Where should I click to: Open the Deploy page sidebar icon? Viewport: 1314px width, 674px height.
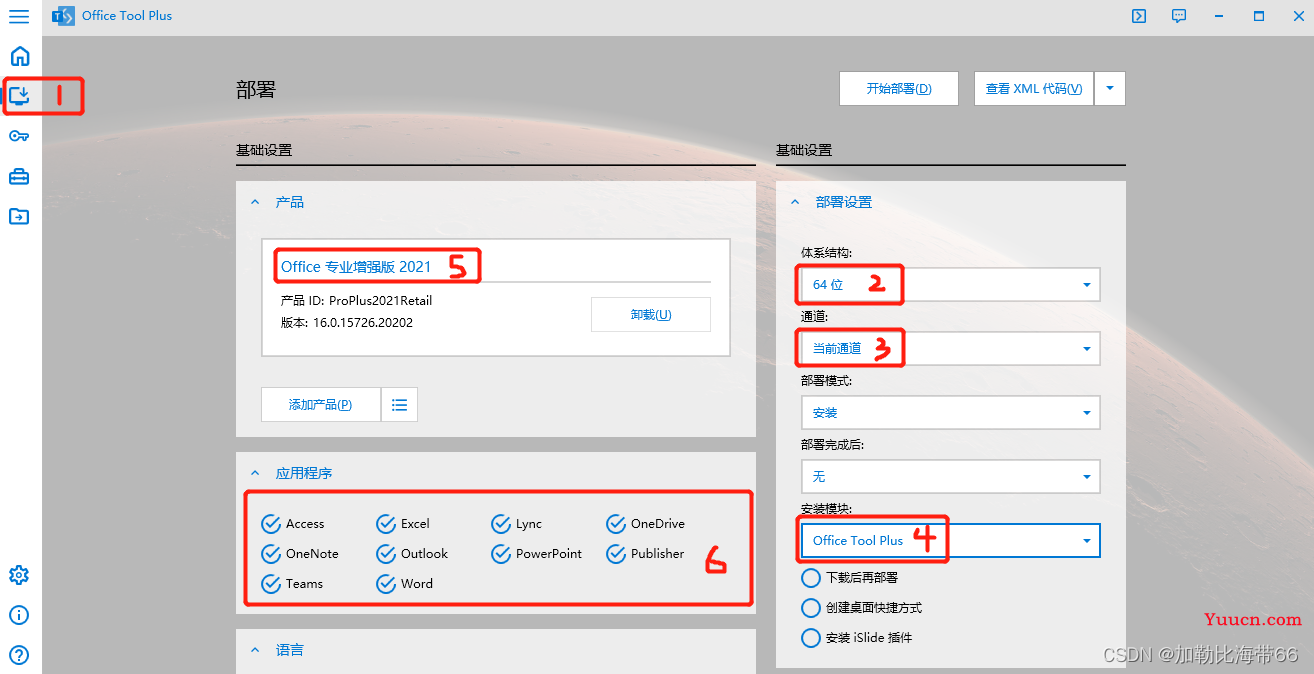pos(20,96)
